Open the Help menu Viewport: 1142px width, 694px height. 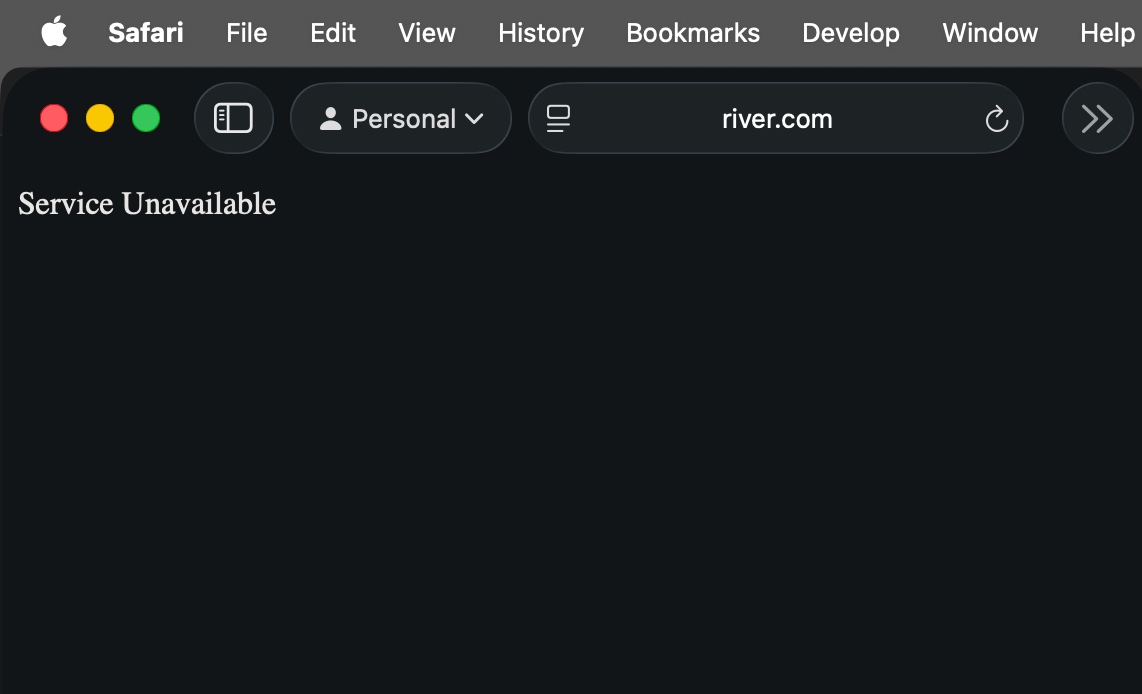pos(1107,33)
